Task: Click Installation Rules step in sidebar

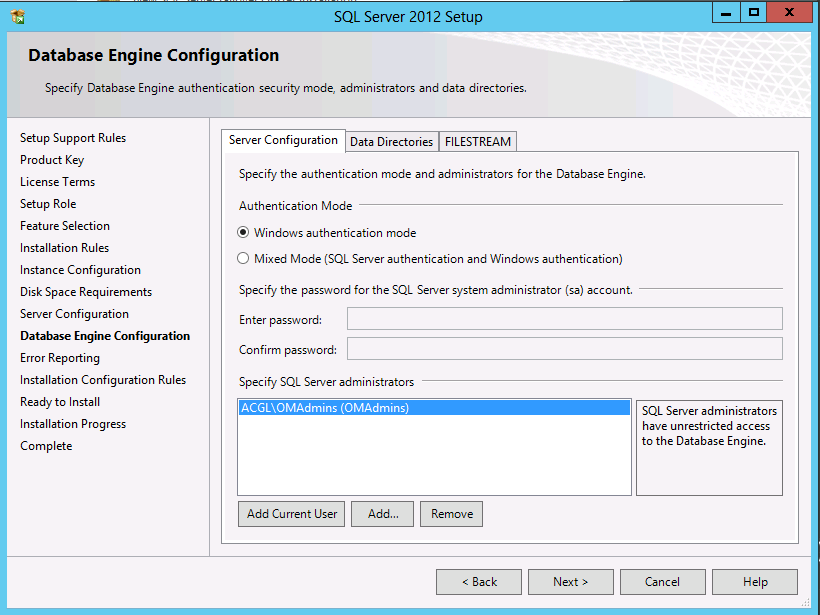Action: click(x=64, y=247)
